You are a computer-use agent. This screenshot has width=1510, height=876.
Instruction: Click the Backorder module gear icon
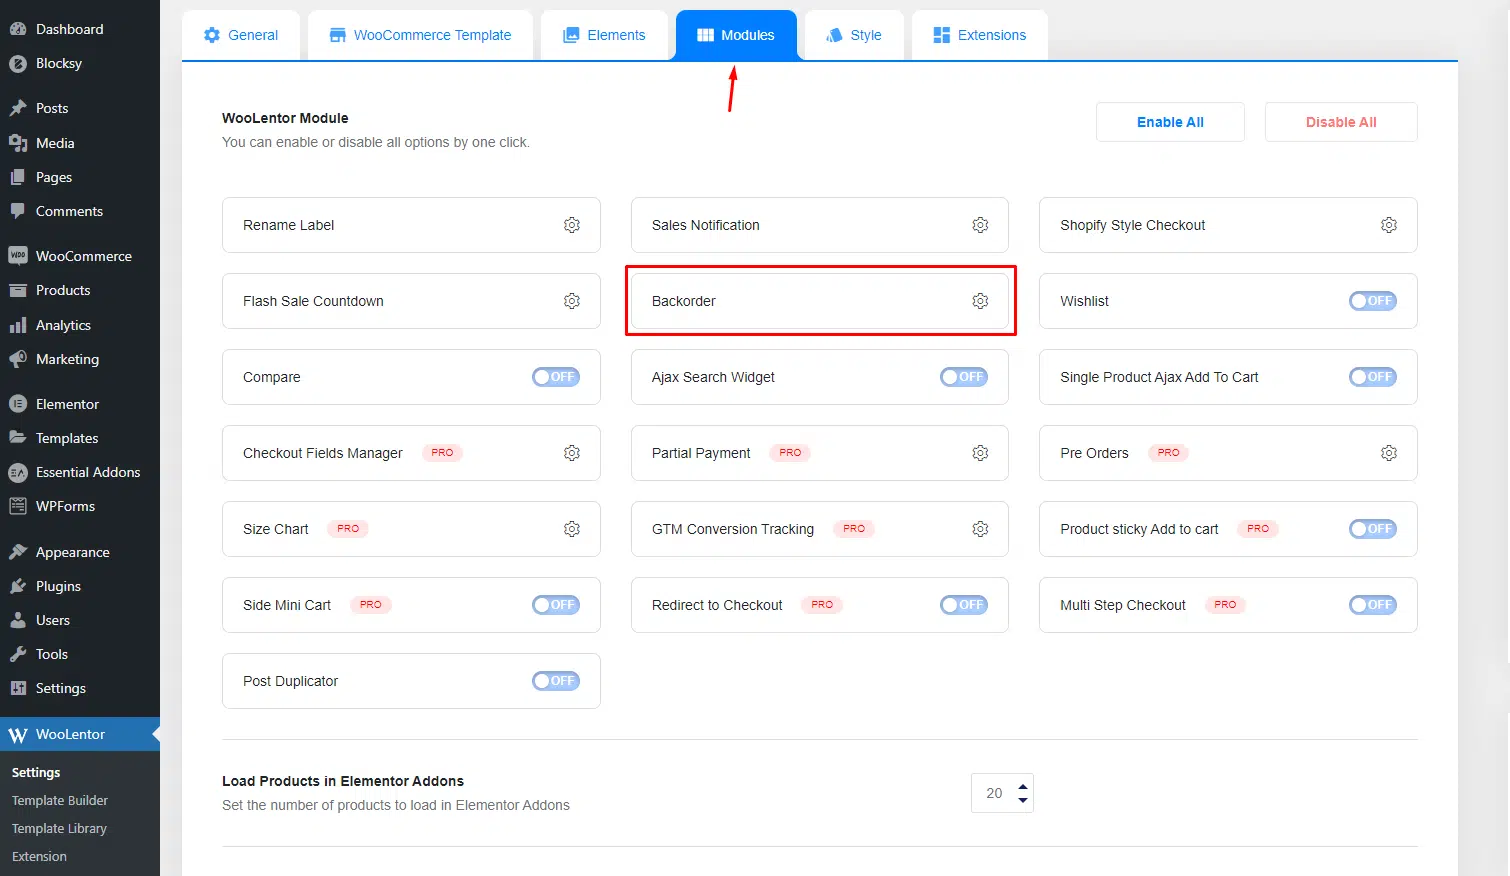pos(980,301)
